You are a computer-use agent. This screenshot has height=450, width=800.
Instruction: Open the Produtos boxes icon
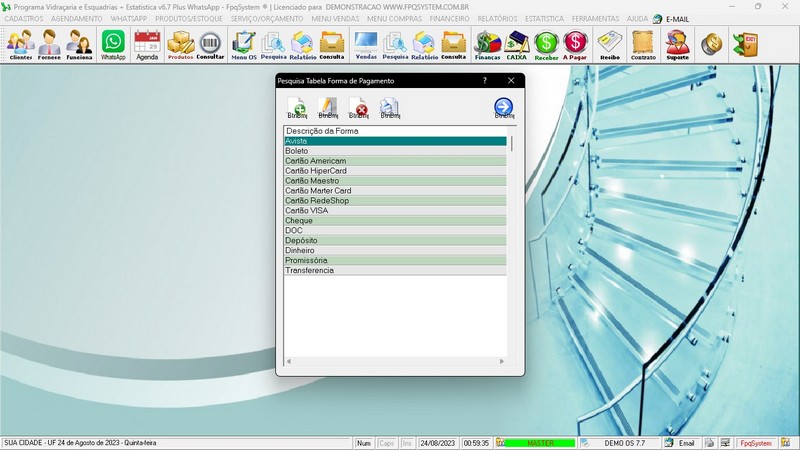(181, 45)
